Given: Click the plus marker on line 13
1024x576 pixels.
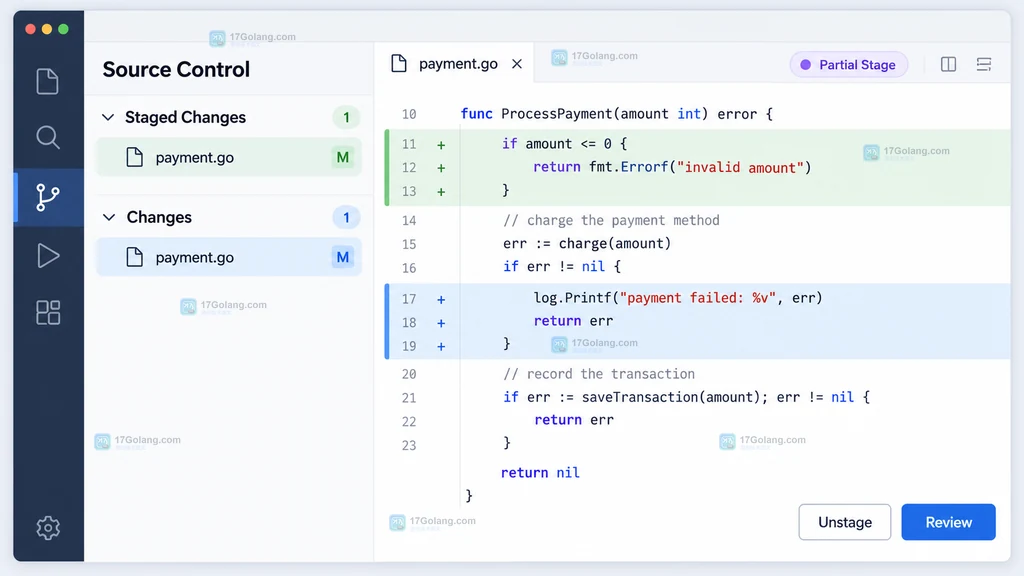Looking at the screenshot, I should [x=441, y=191].
